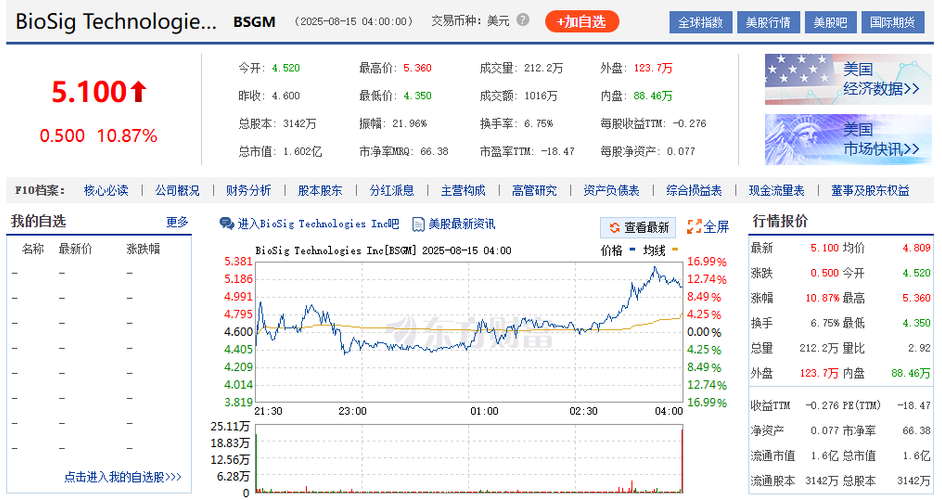Select 综合损益表 in F10 menu

pos(694,191)
